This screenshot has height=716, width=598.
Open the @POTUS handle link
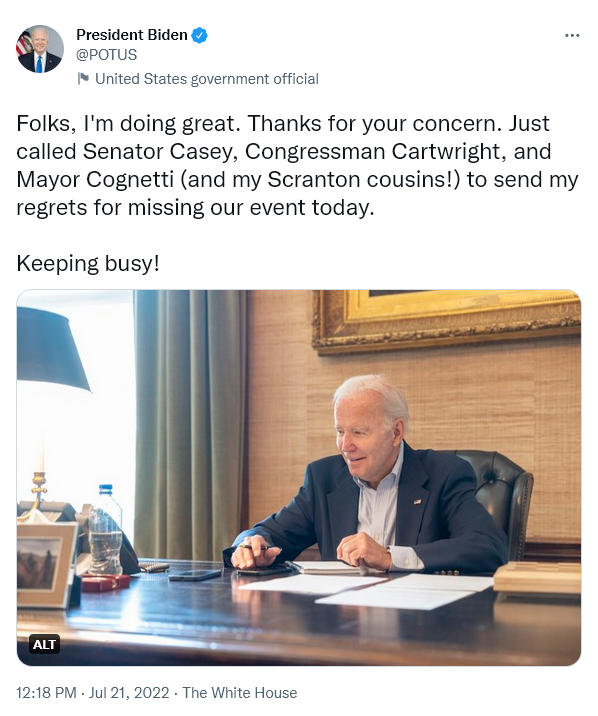click(x=106, y=55)
